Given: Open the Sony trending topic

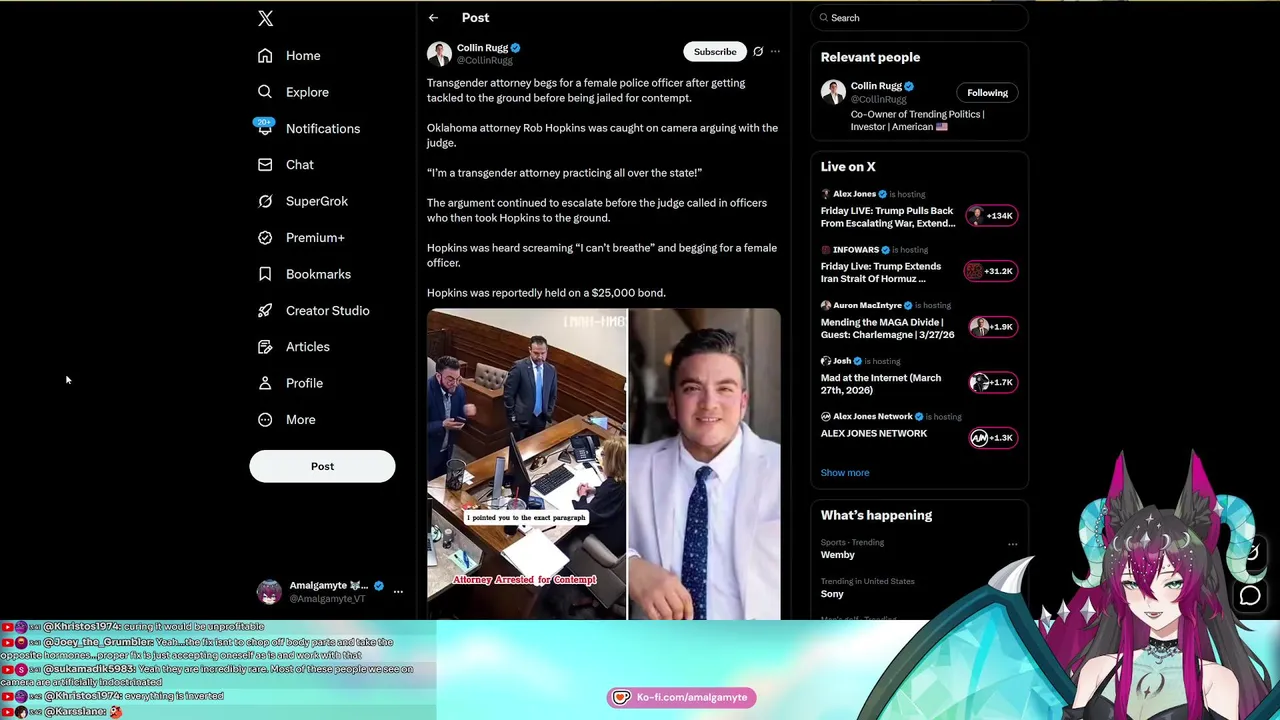Looking at the screenshot, I should pyautogui.click(x=832, y=594).
